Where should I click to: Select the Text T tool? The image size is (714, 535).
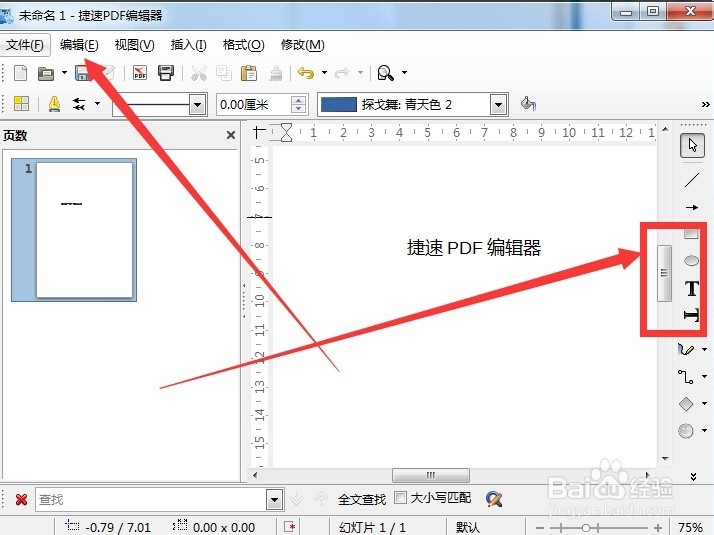pyautogui.click(x=692, y=288)
